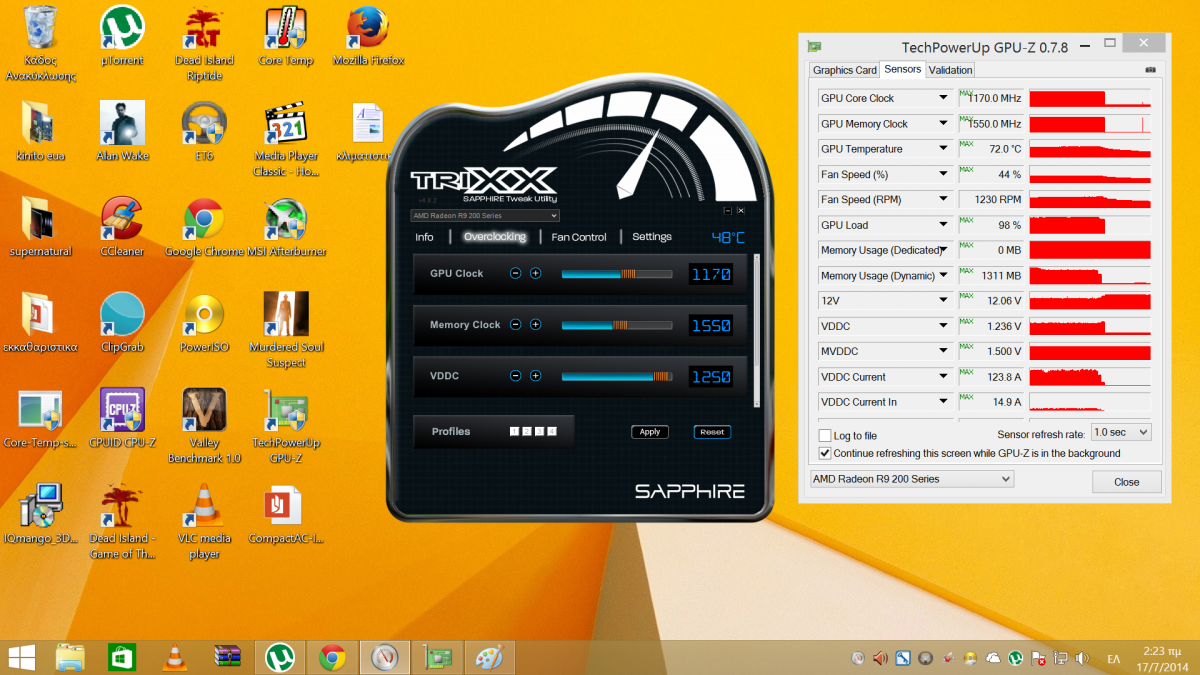Load TRIXX profile 1

pos(514,432)
